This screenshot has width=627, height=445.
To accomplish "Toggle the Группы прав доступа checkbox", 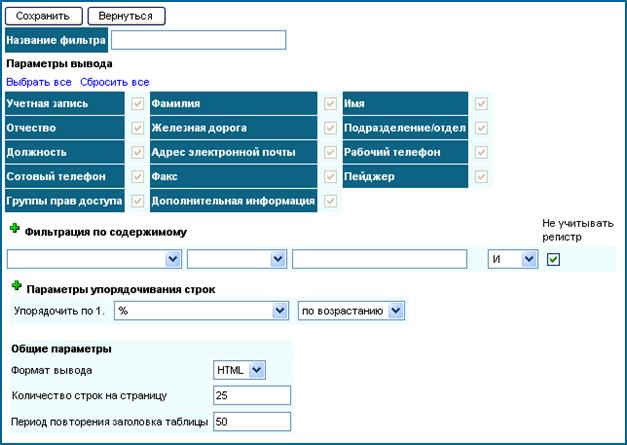I will [138, 201].
